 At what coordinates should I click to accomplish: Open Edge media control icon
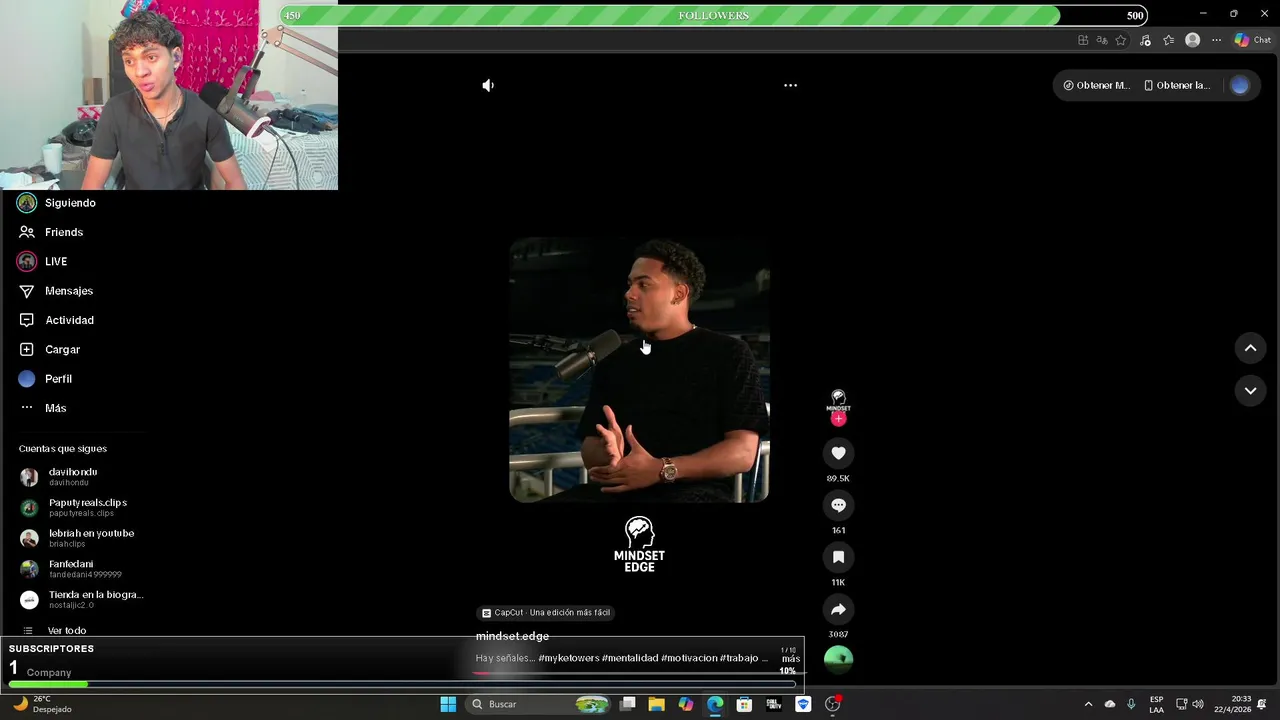[1145, 40]
